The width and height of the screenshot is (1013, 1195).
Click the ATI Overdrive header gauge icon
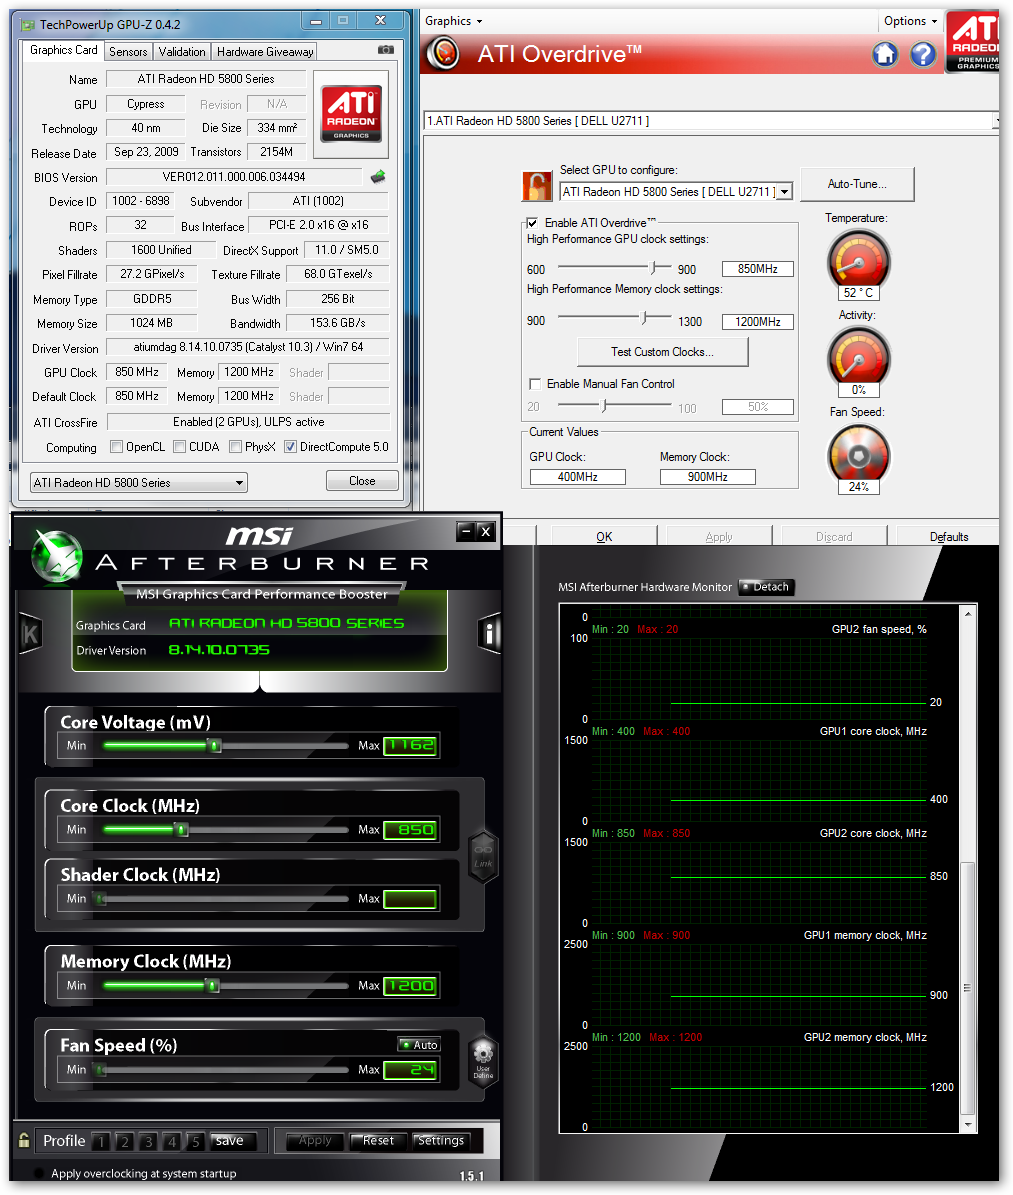(444, 53)
